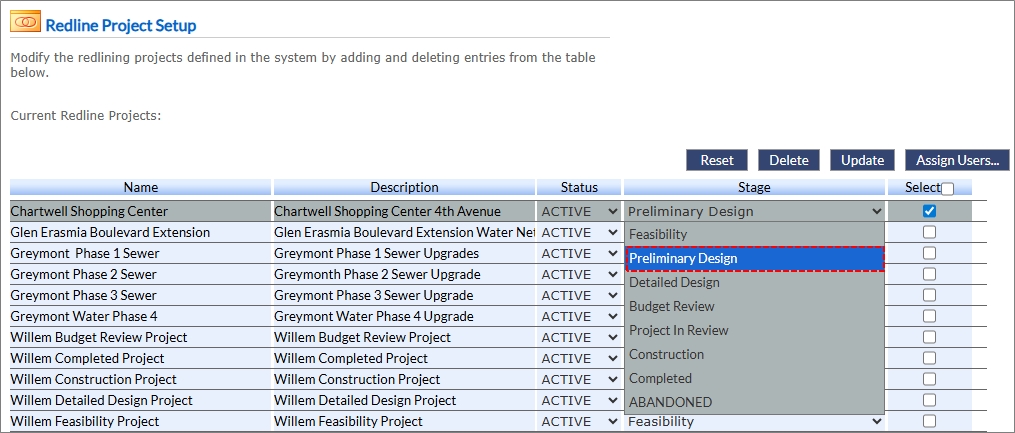
Task: Uncheck the Chartwell Shopping Center checkbox
Action: pos(929,211)
